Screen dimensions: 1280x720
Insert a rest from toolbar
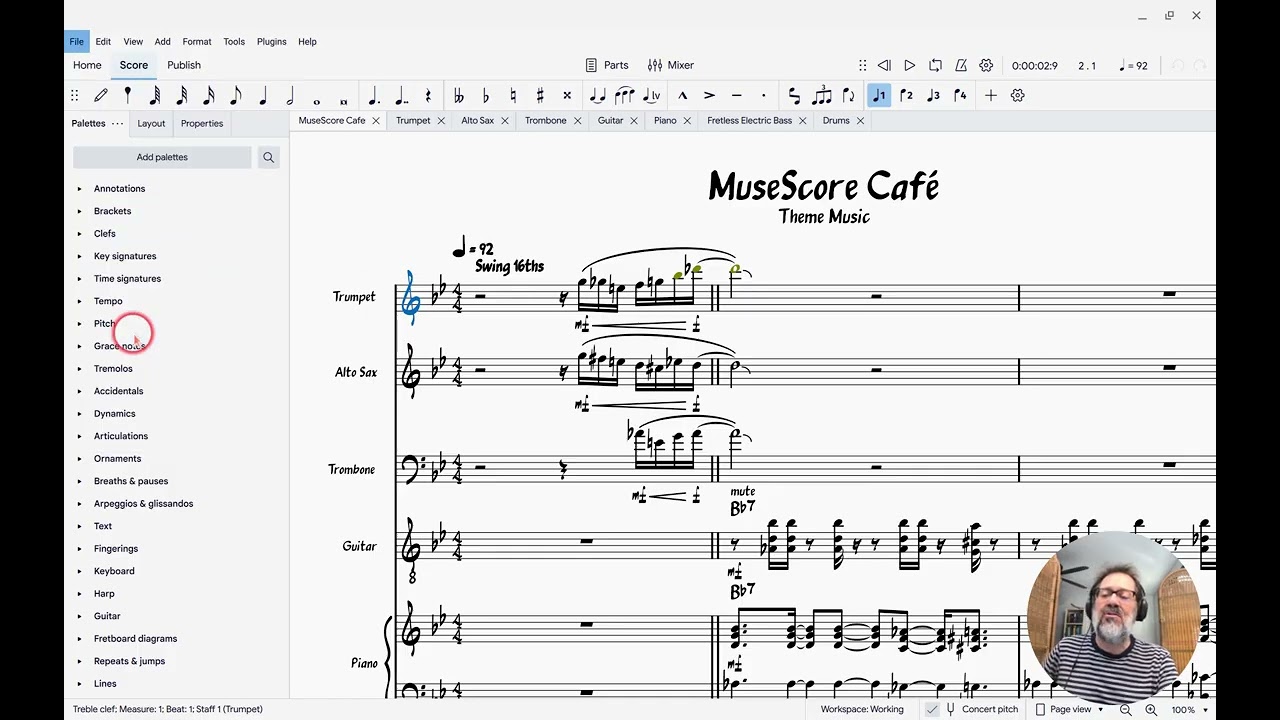[x=428, y=95]
